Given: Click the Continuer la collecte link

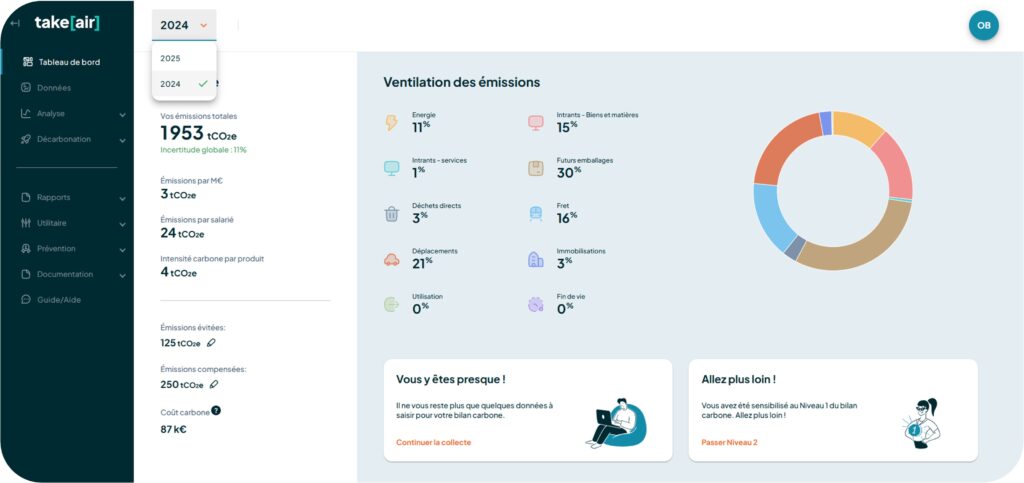Looking at the screenshot, I should click(x=433, y=442).
